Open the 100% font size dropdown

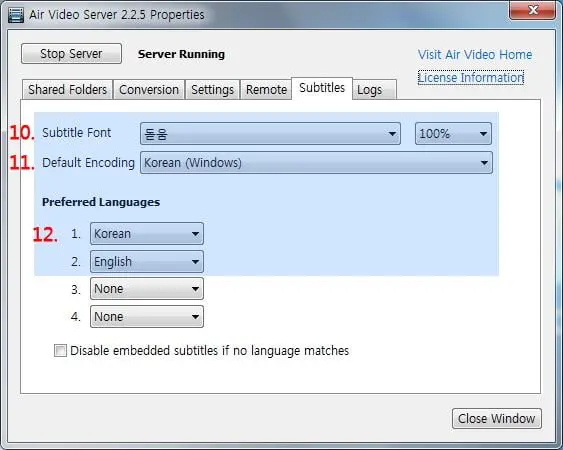click(x=453, y=134)
